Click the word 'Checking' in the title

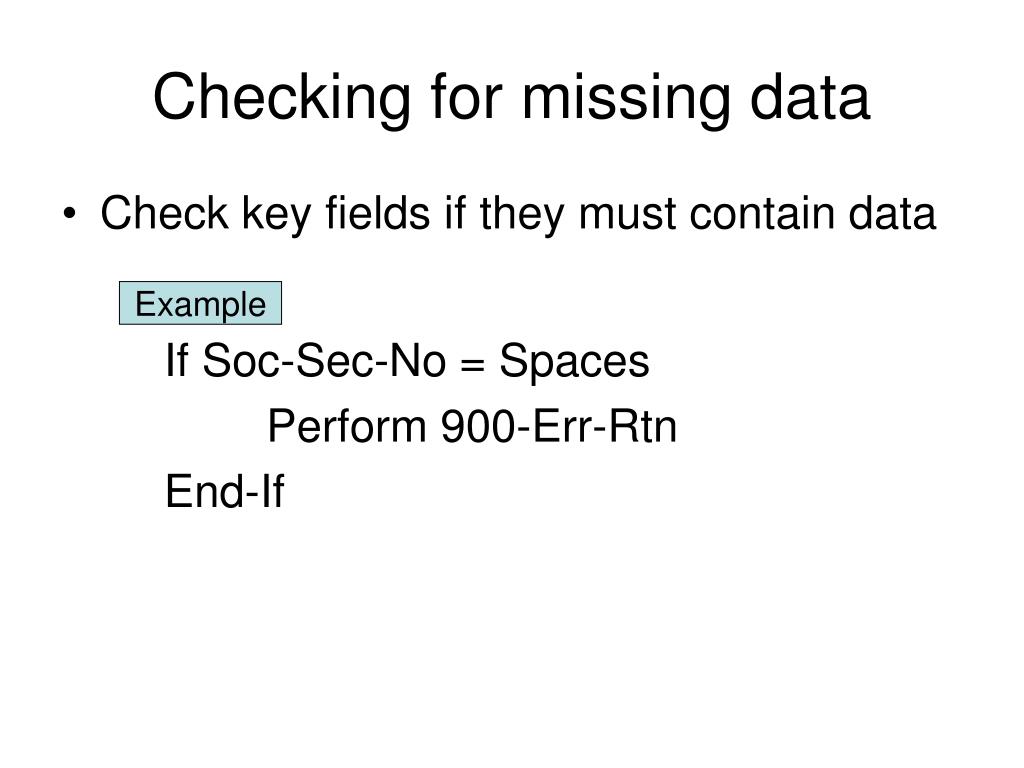pyautogui.click(x=282, y=99)
